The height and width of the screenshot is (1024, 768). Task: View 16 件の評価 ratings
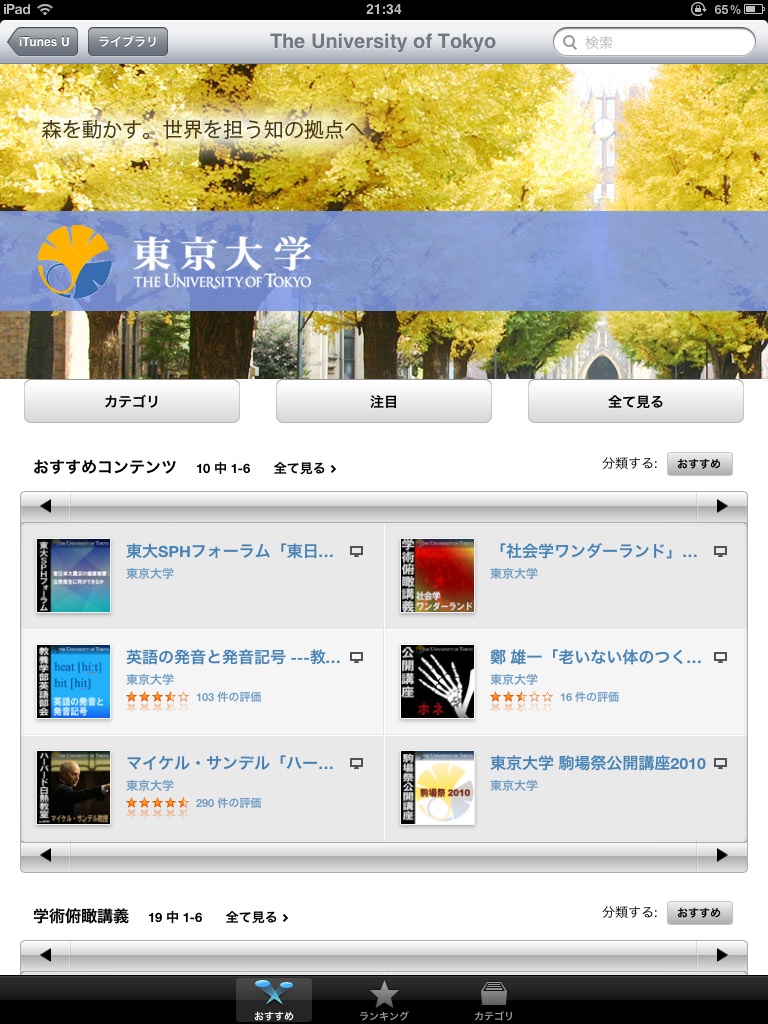pos(590,697)
